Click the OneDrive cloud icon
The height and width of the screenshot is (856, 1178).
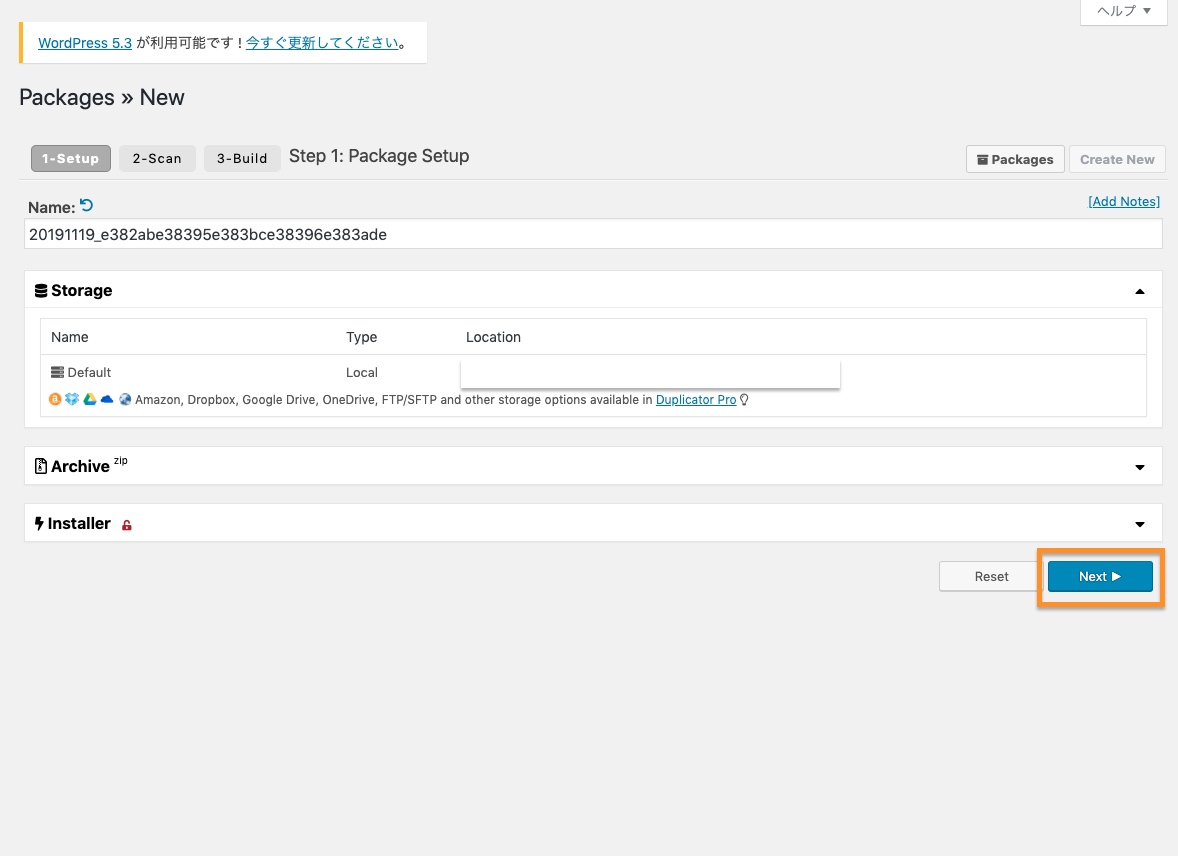[107, 400]
